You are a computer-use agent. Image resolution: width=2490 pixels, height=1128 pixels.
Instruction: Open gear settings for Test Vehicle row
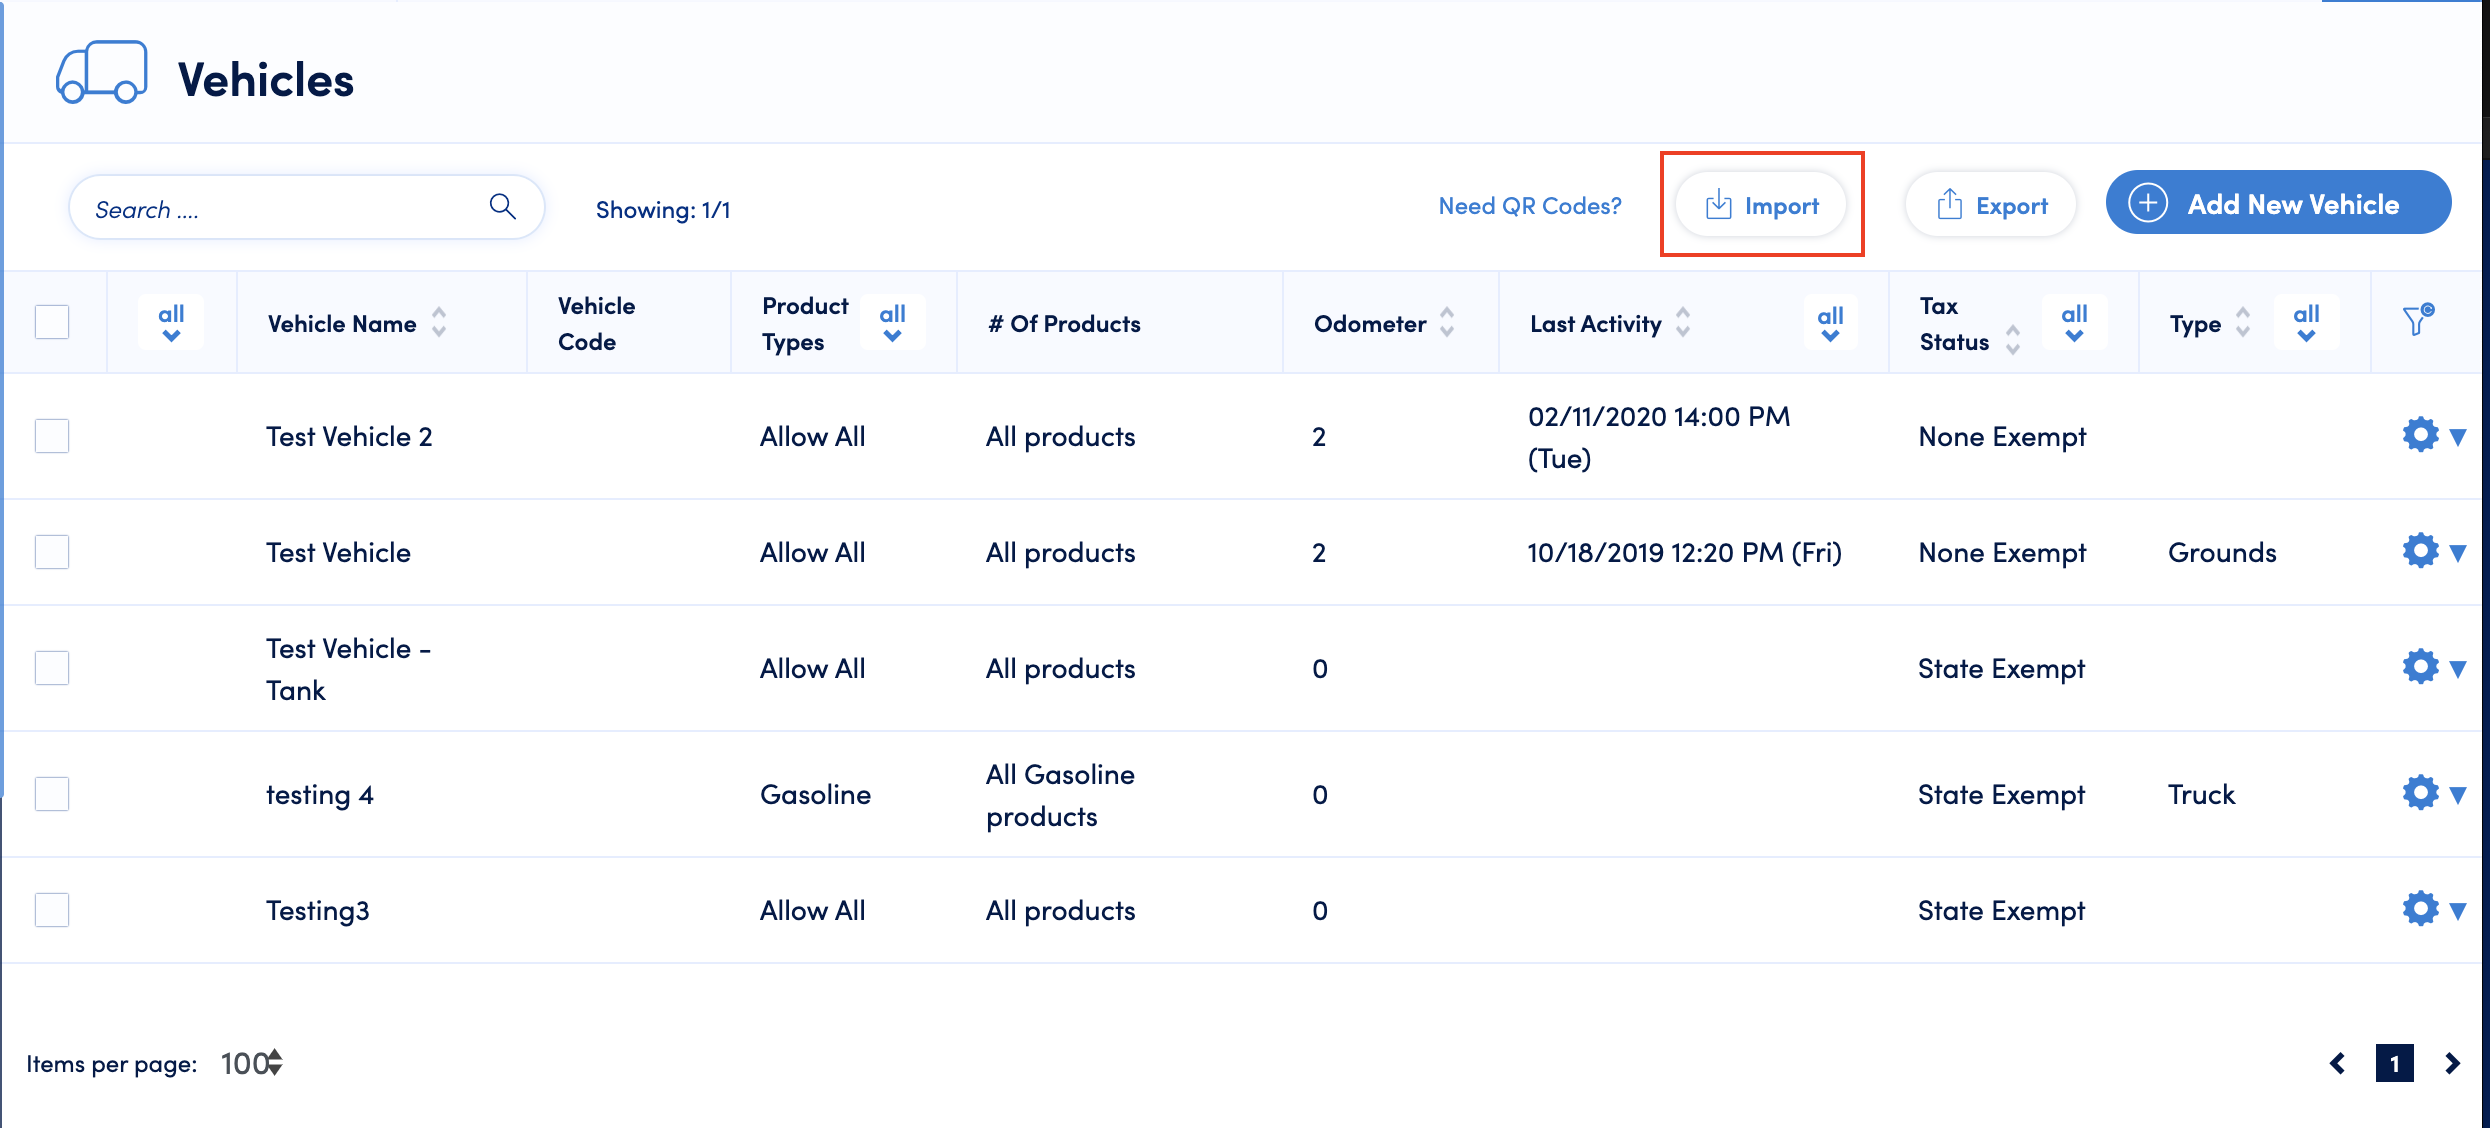[x=2420, y=551]
